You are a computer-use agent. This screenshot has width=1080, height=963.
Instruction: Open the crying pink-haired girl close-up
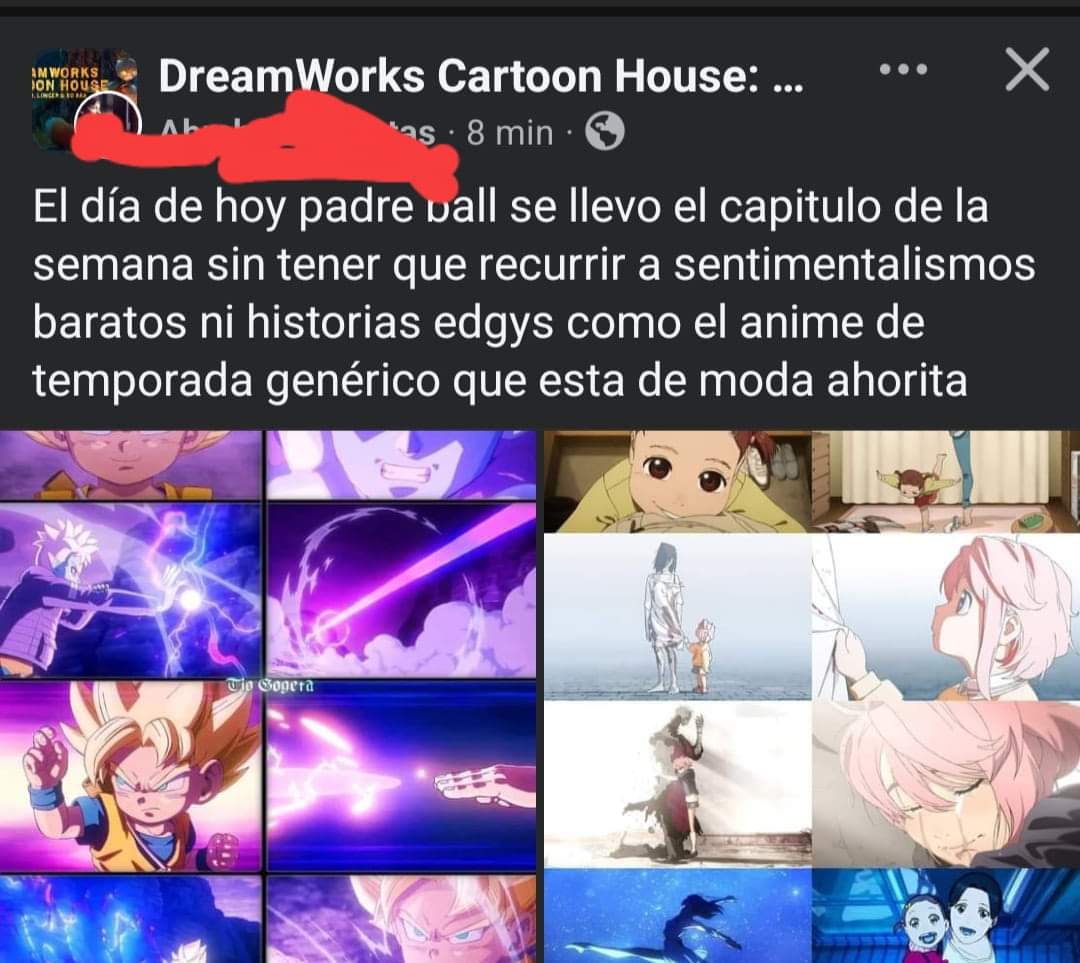click(946, 784)
